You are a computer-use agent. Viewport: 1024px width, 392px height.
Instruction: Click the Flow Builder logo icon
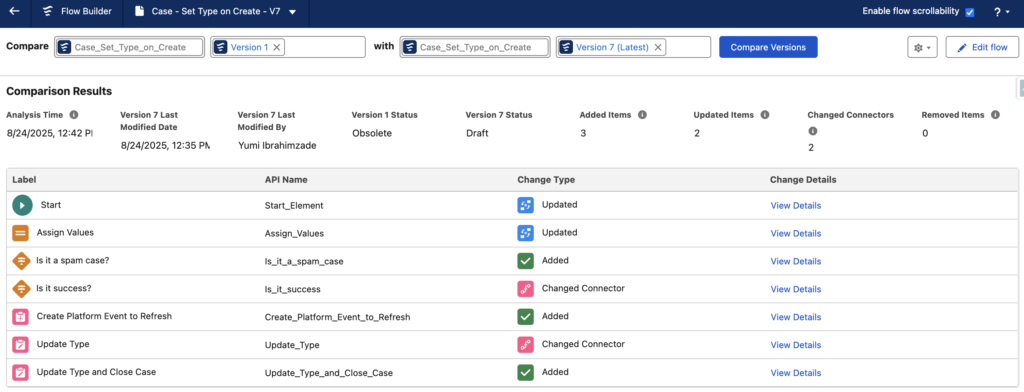tap(47, 12)
